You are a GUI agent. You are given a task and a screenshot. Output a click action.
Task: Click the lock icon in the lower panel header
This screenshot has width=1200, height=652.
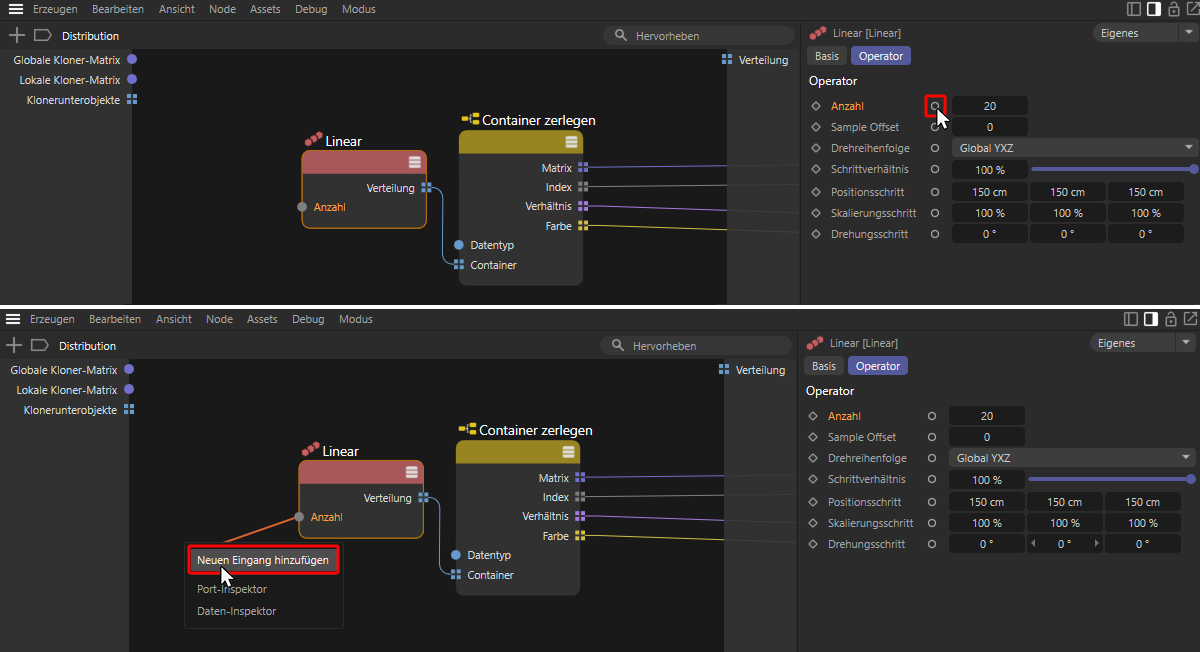1170,319
